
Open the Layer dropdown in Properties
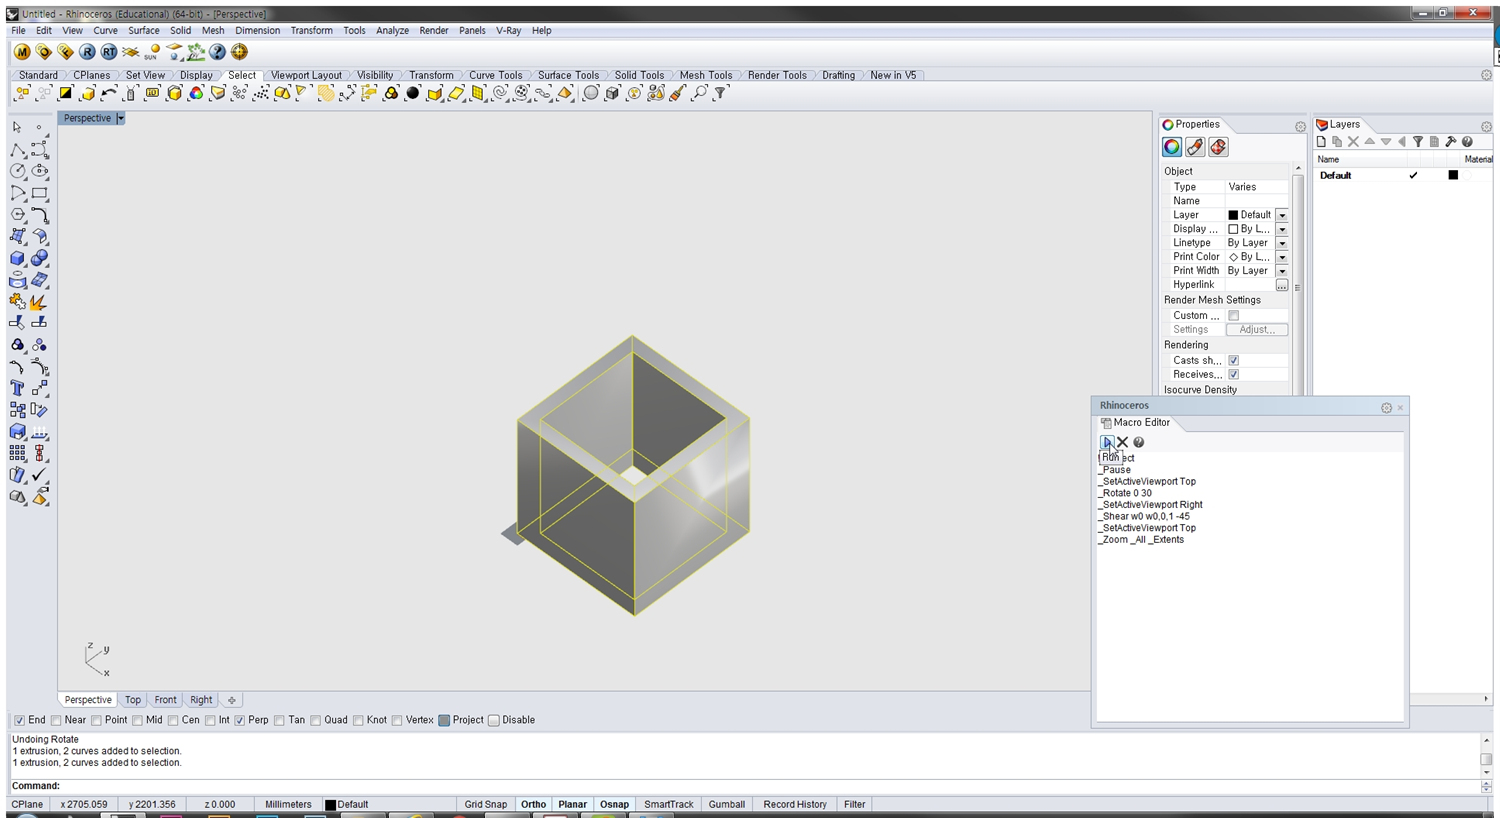pyautogui.click(x=1282, y=215)
